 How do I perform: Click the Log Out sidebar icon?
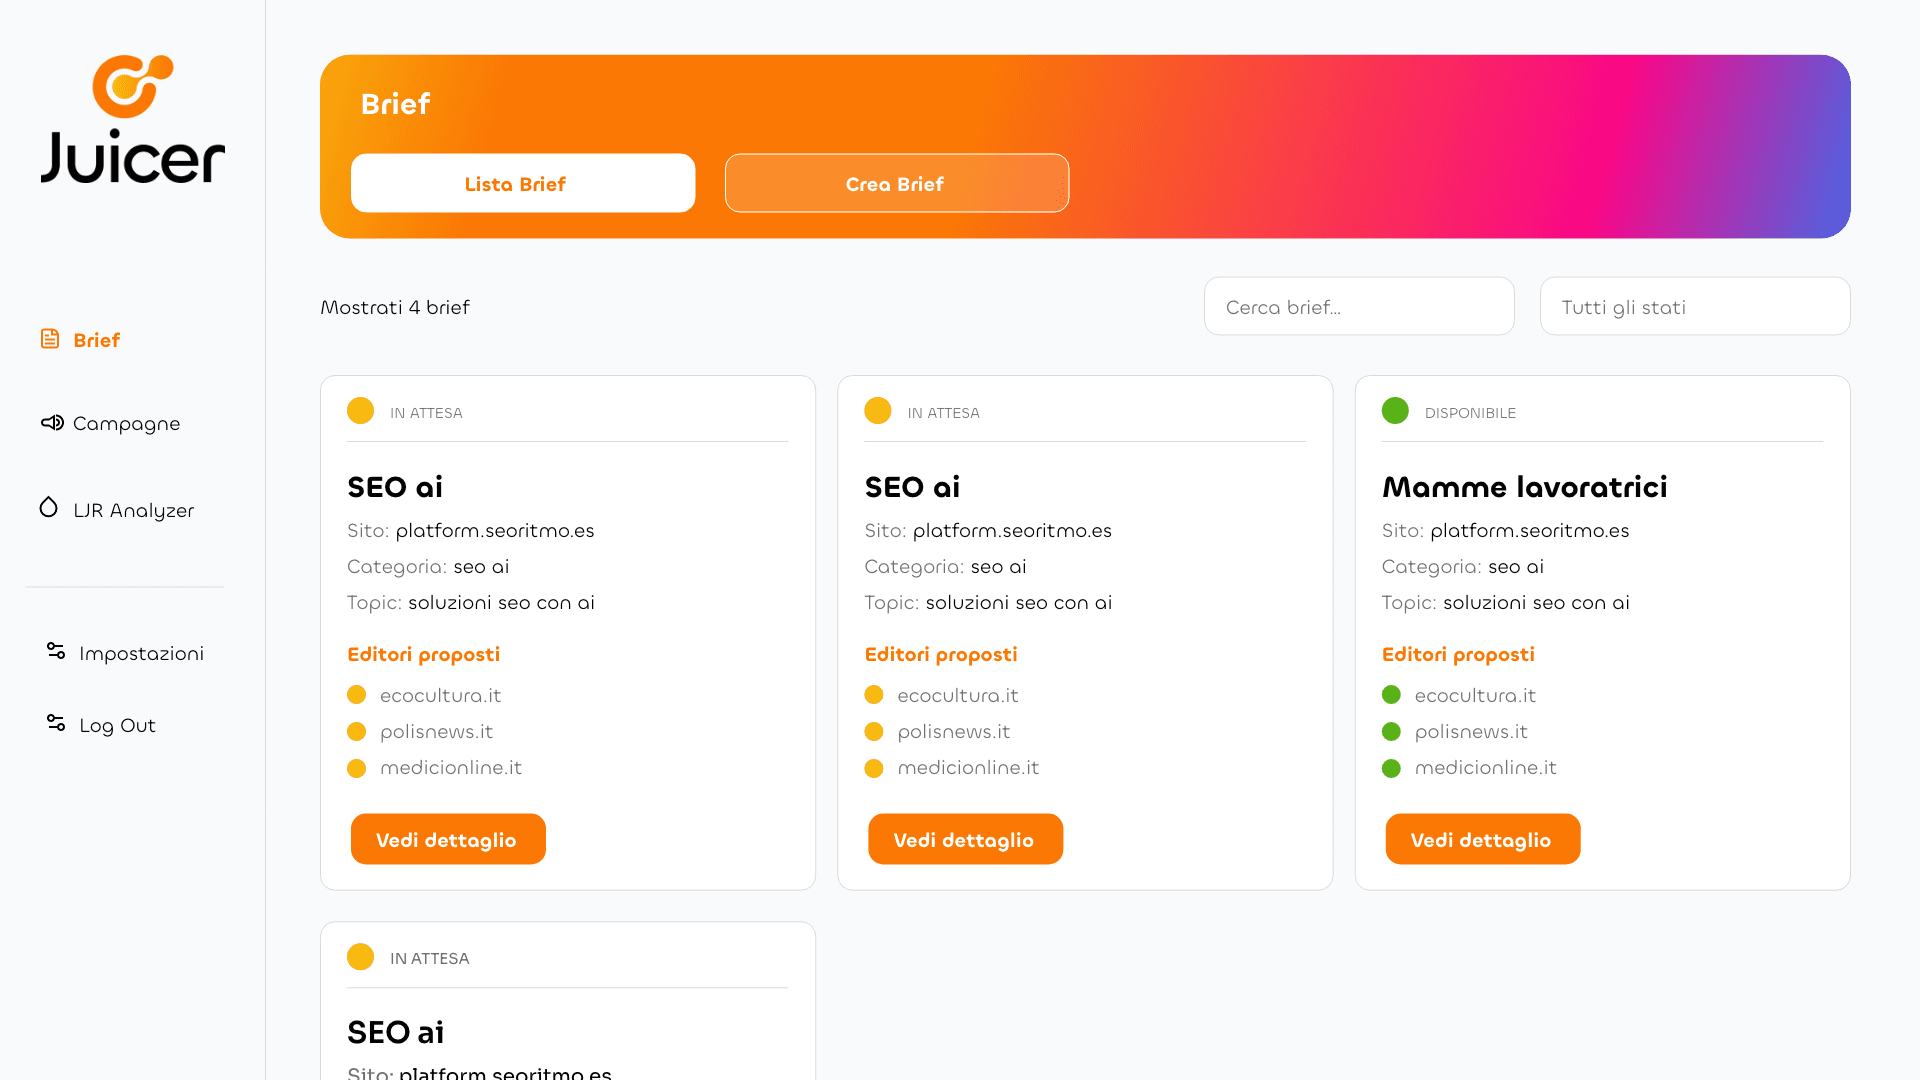[x=56, y=723]
